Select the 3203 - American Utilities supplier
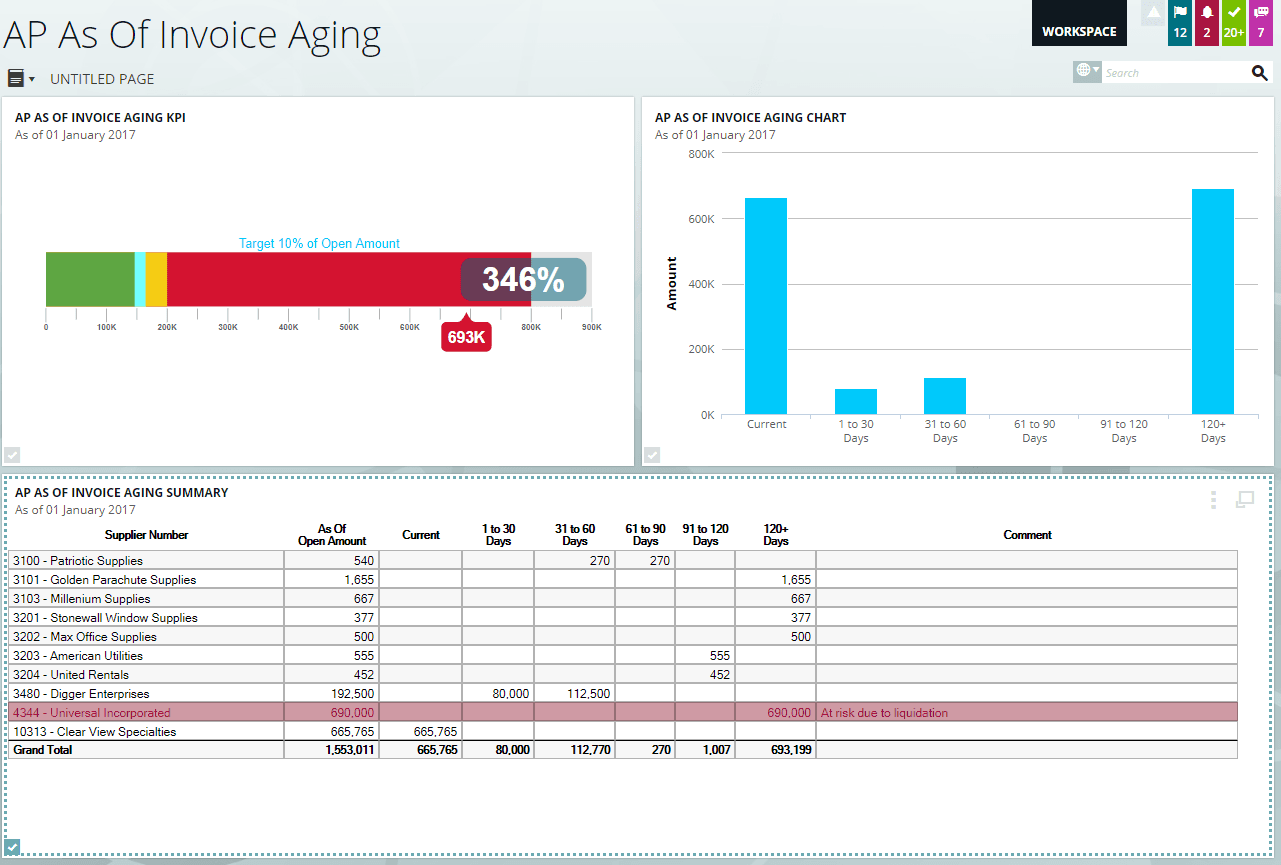Screen dimensions: 1281x865 78,656
